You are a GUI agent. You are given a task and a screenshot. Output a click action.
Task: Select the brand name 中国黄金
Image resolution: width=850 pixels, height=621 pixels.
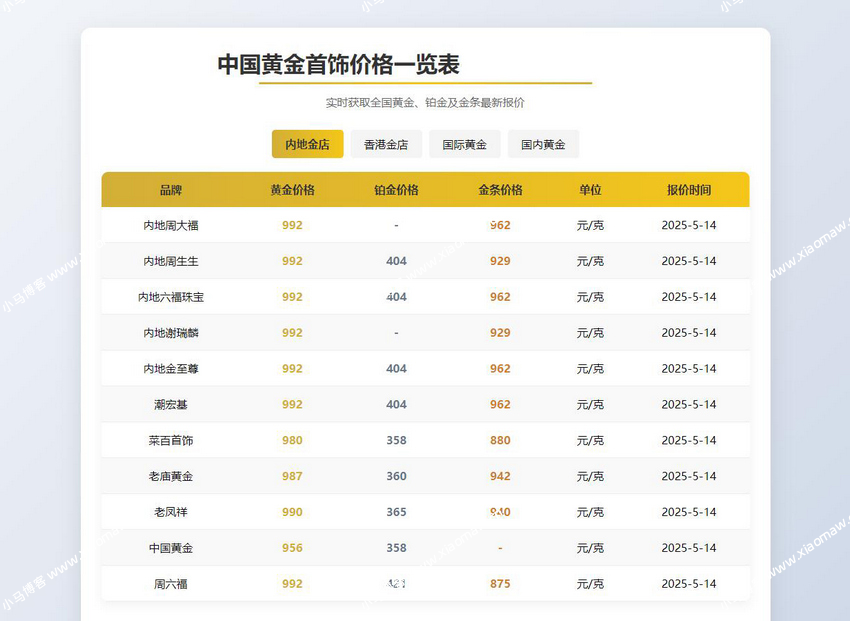(x=171, y=548)
